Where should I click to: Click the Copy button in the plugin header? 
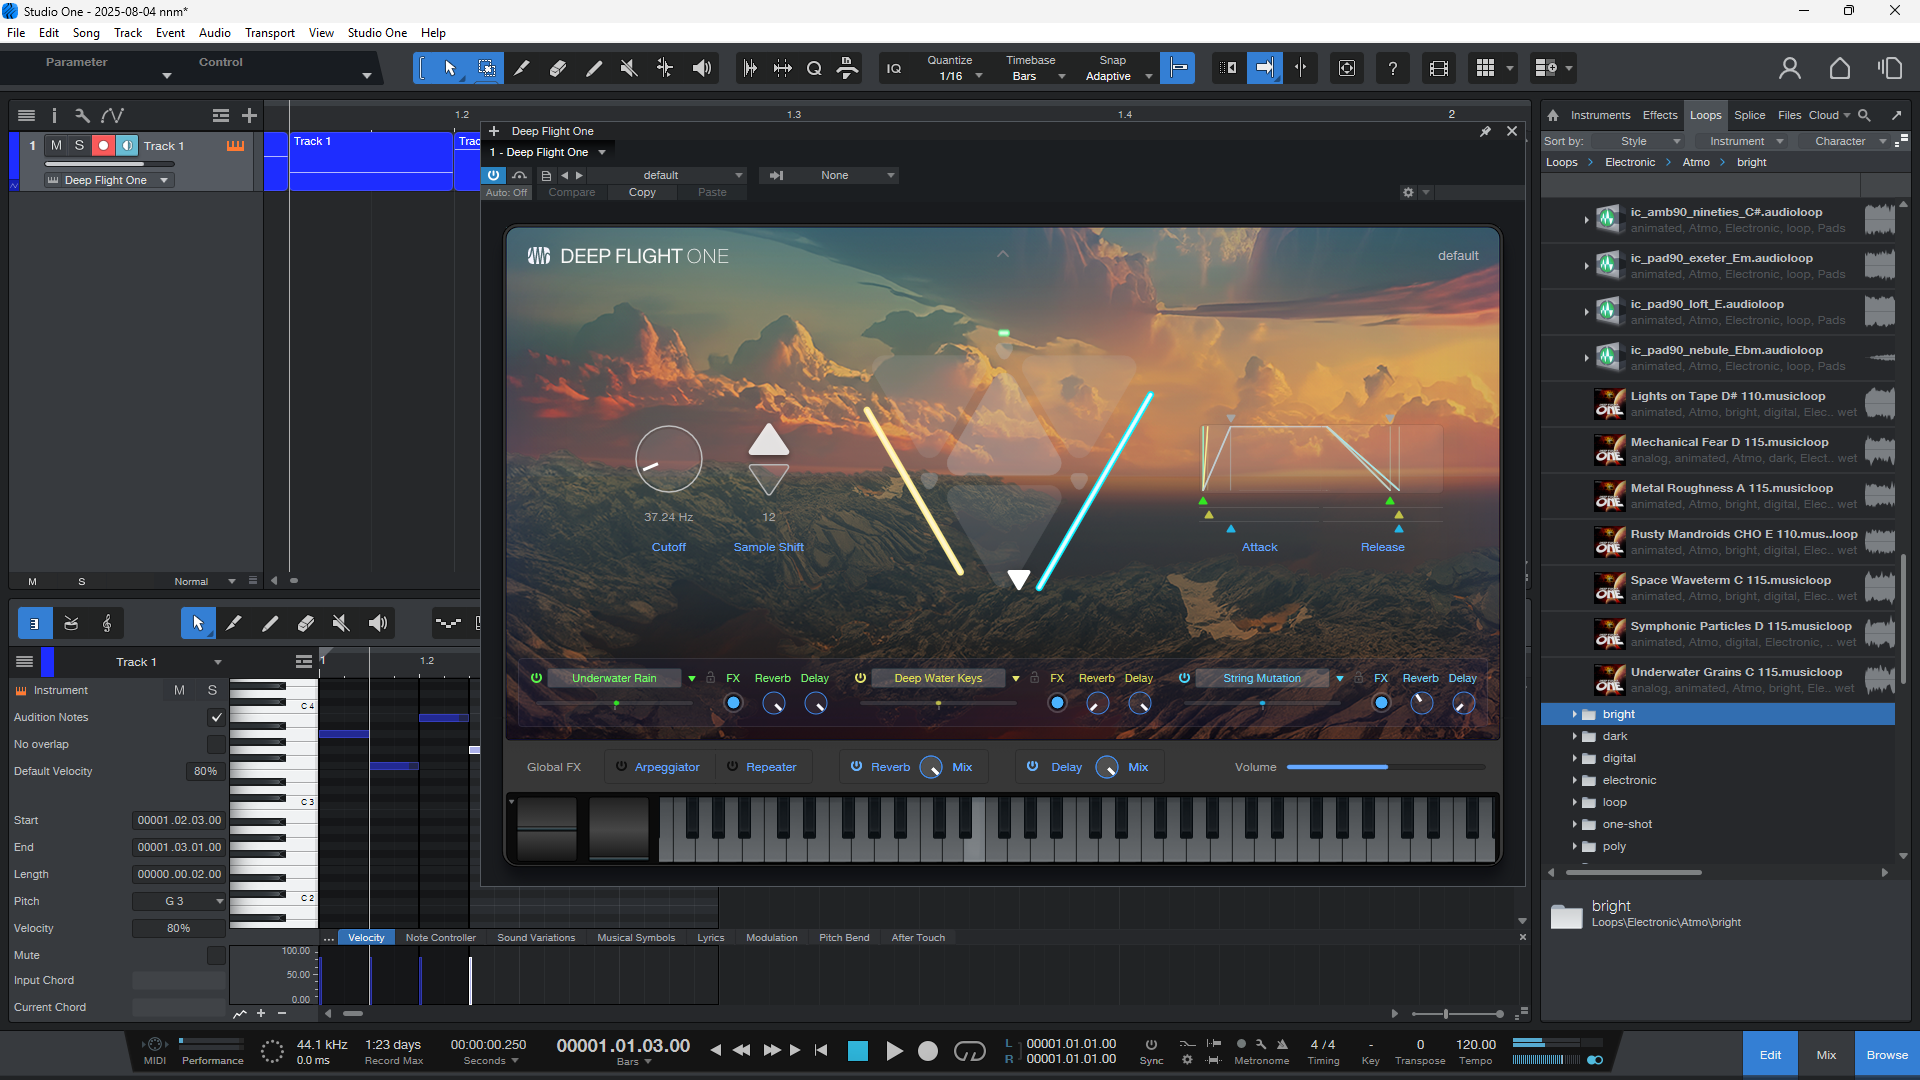click(x=642, y=192)
